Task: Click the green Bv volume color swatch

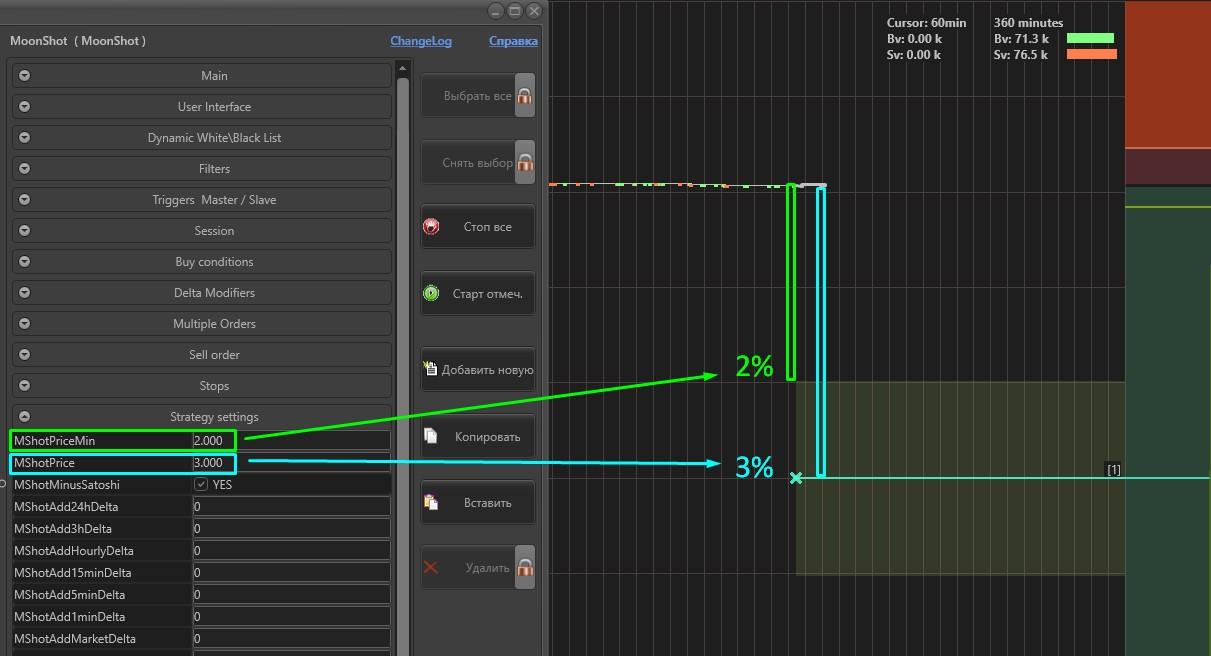Action: 1090,39
